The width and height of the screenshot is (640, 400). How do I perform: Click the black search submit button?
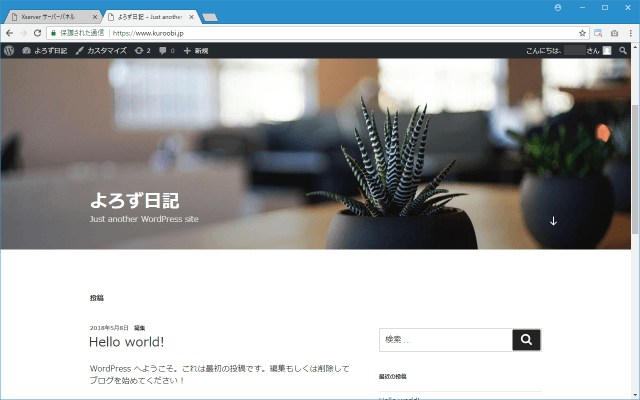click(x=527, y=340)
